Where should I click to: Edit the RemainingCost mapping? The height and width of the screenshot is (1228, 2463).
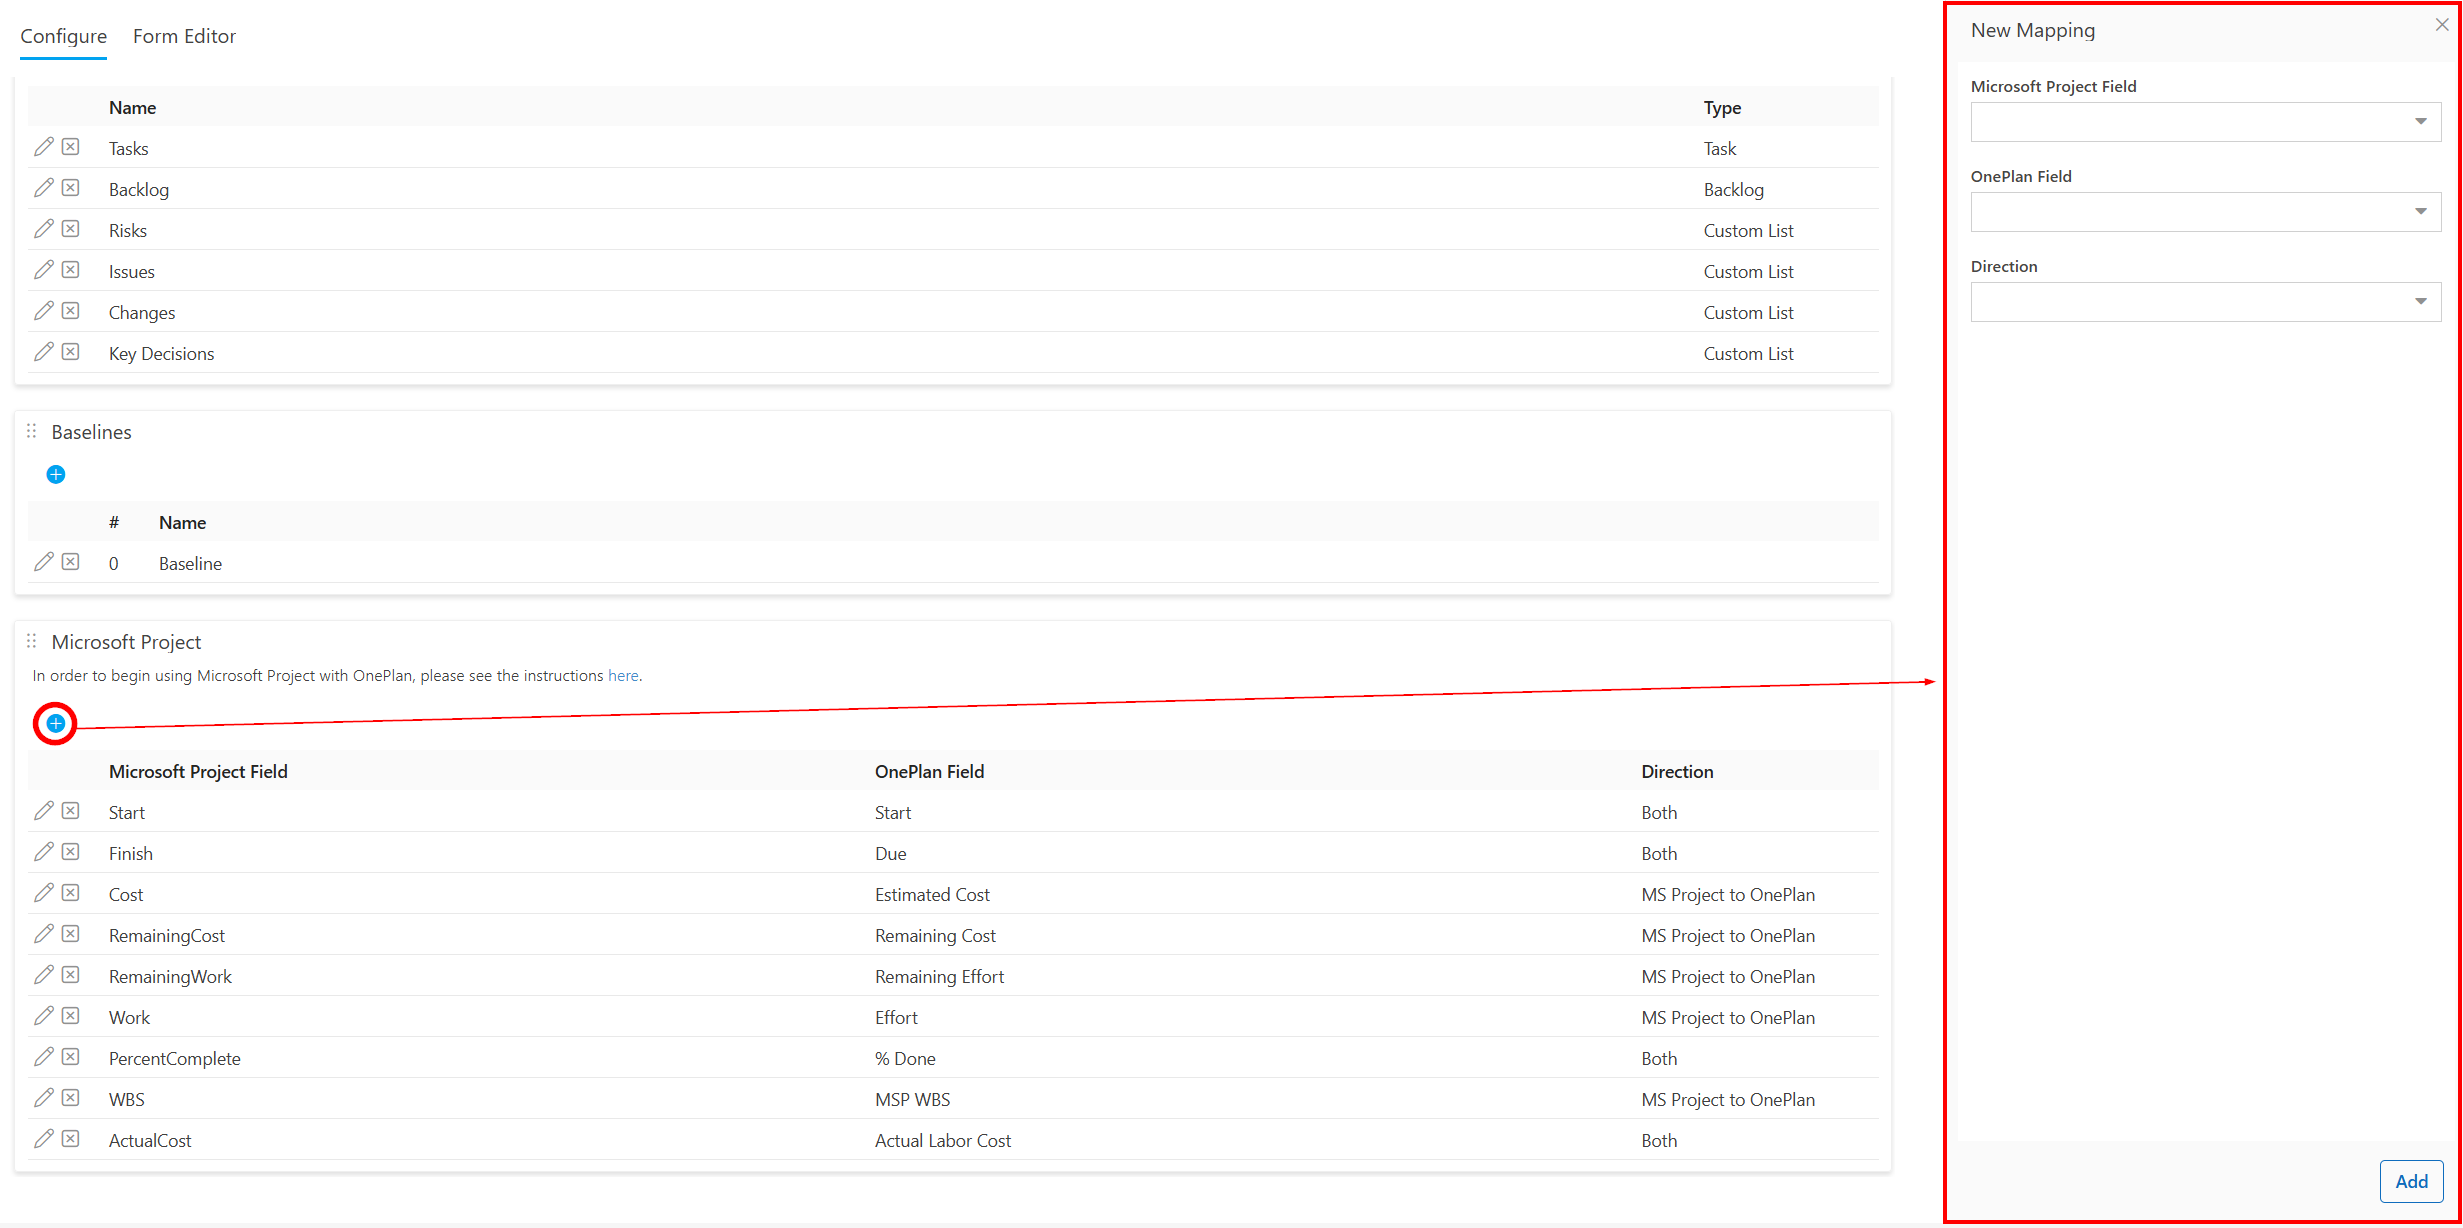click(x=43, y=934)
